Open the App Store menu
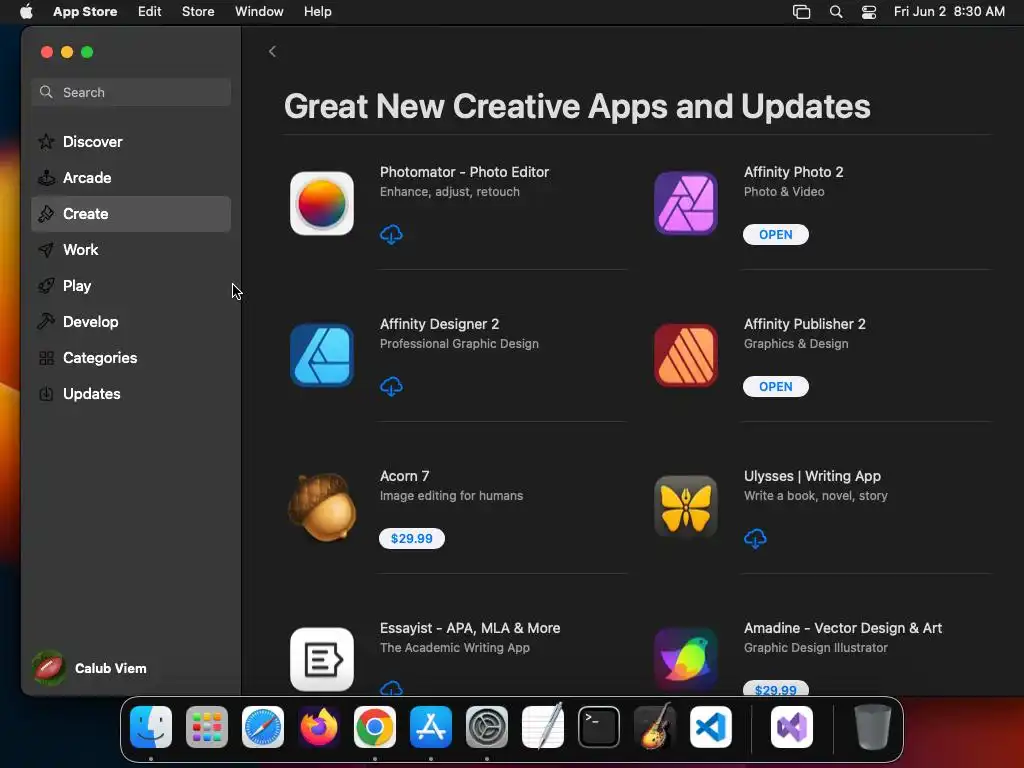Screen dimensions: 1024x768 pos(85,11)
